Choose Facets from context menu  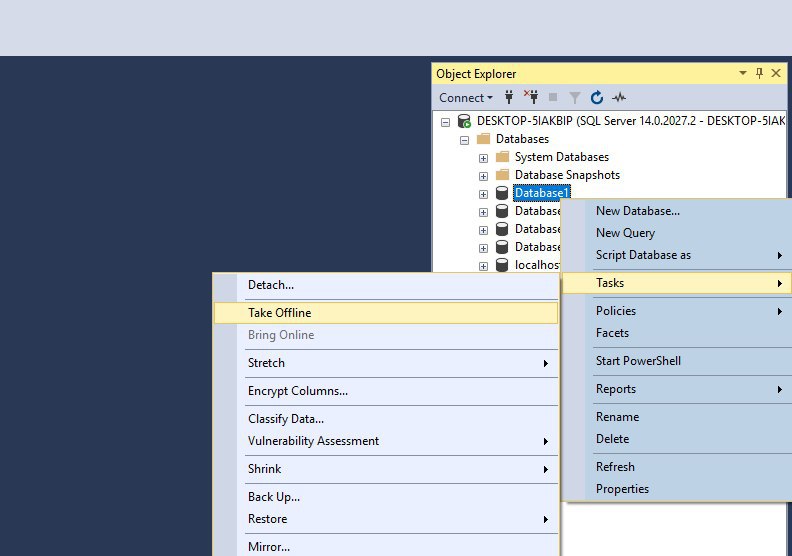(676, 333)
